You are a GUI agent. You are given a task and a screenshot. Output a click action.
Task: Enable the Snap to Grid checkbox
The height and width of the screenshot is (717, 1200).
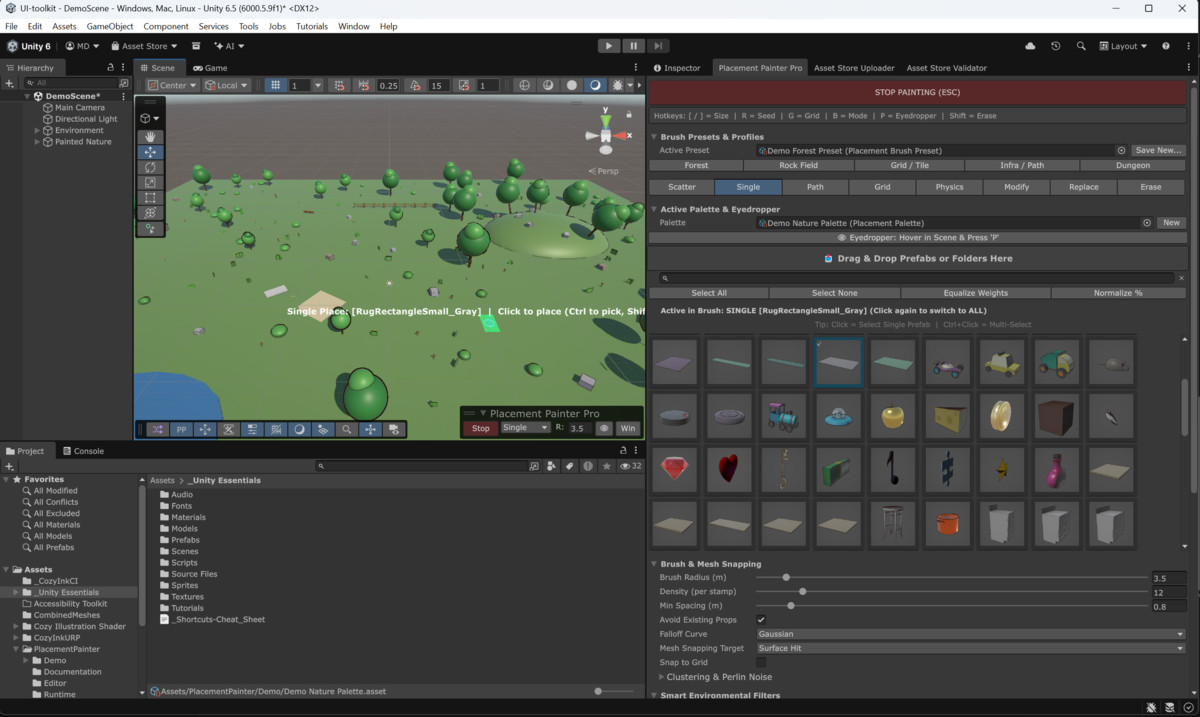(761, 662)
